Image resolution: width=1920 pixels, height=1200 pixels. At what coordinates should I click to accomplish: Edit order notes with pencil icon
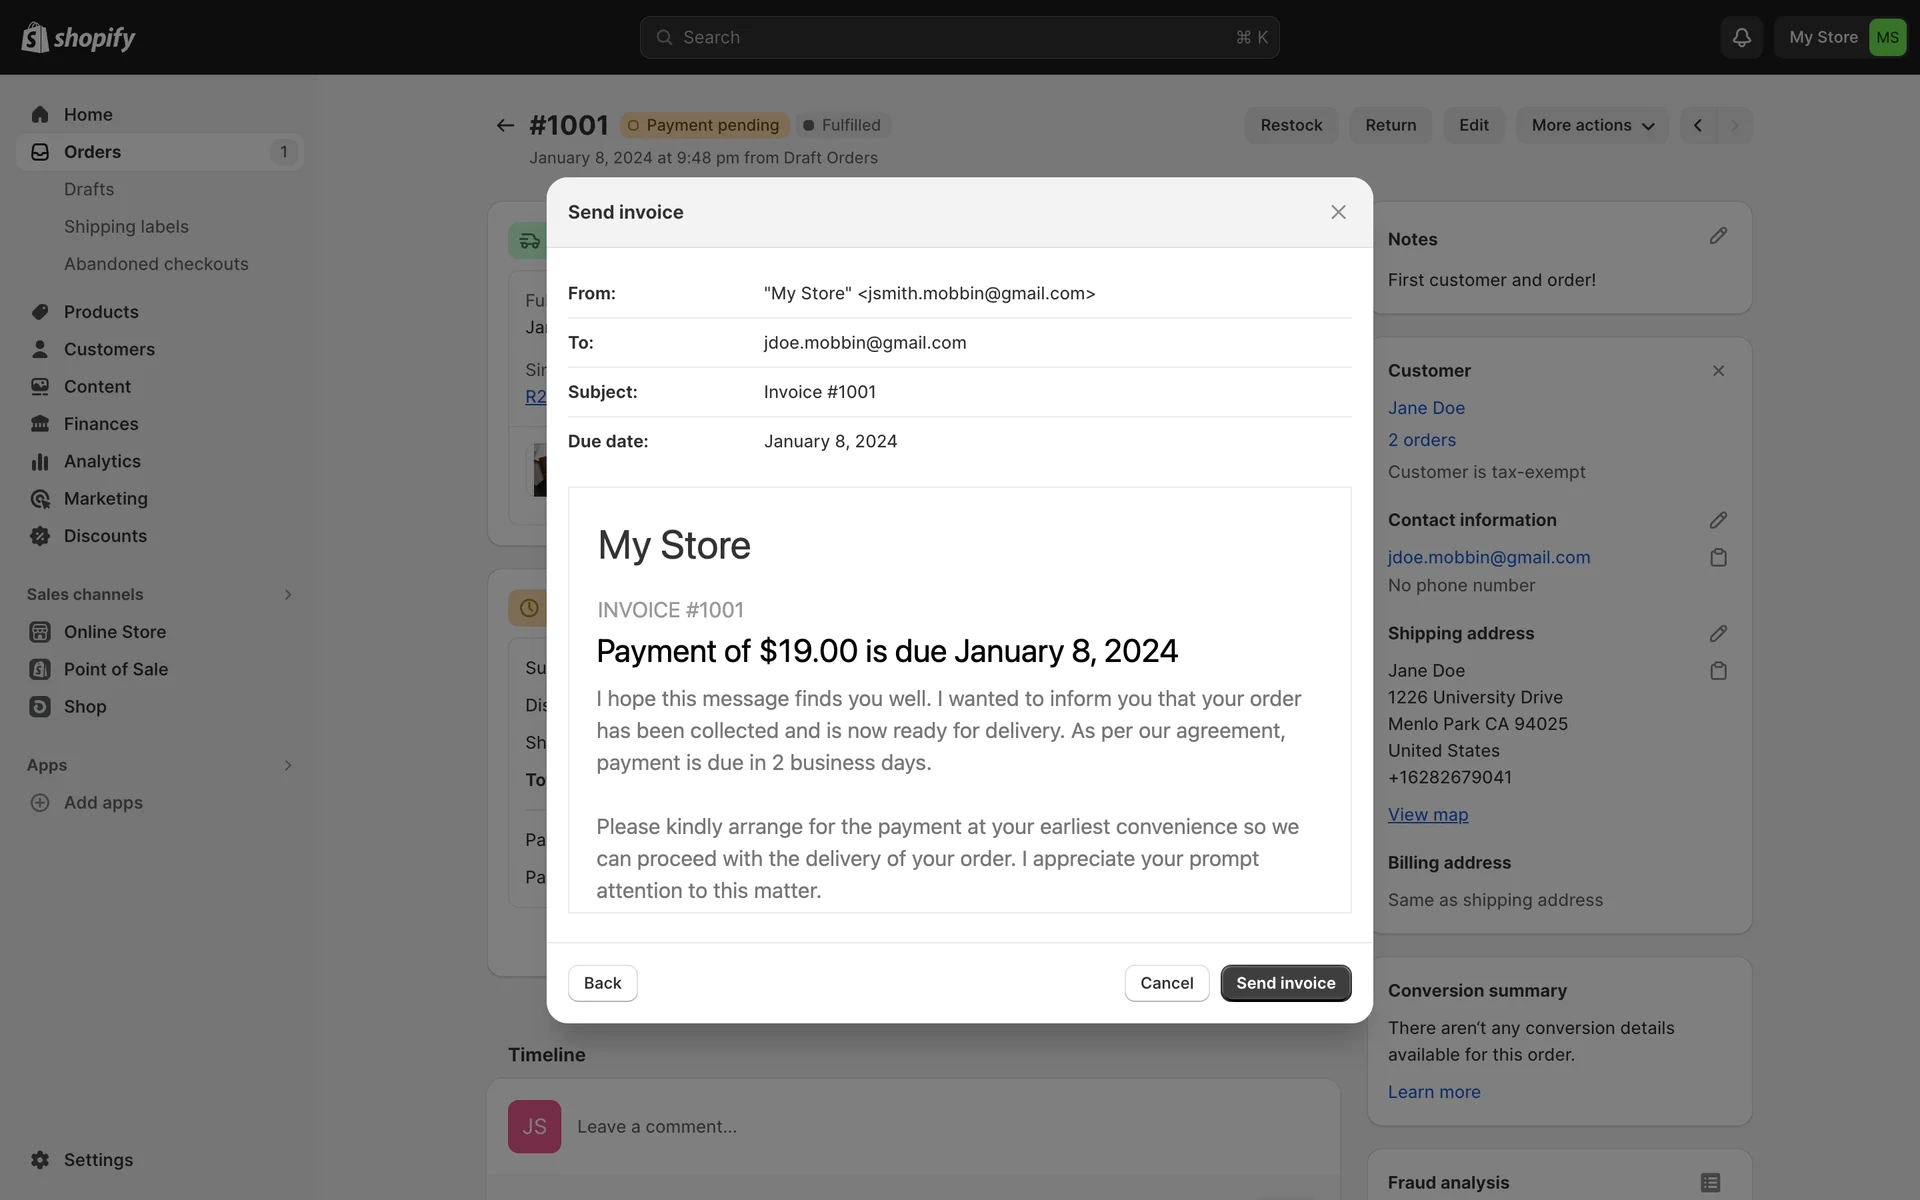(x=1718, y=236)
